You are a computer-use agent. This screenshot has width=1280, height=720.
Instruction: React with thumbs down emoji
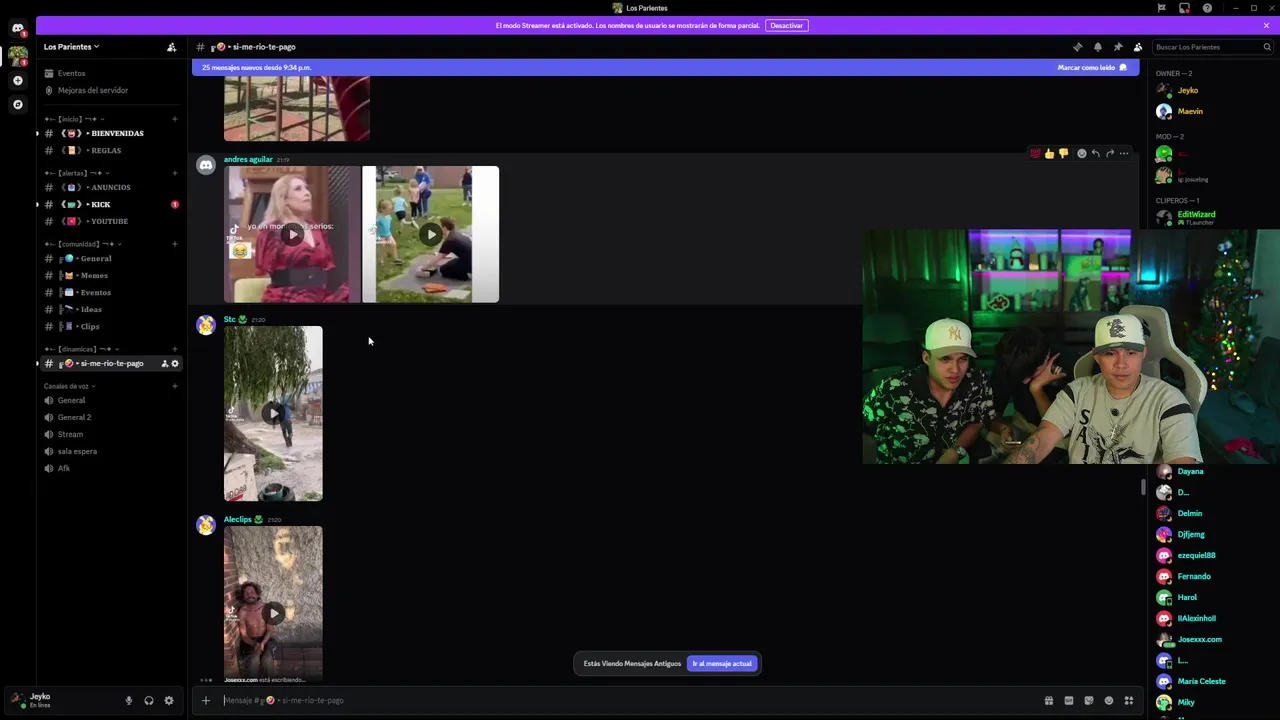(1063, 153)
